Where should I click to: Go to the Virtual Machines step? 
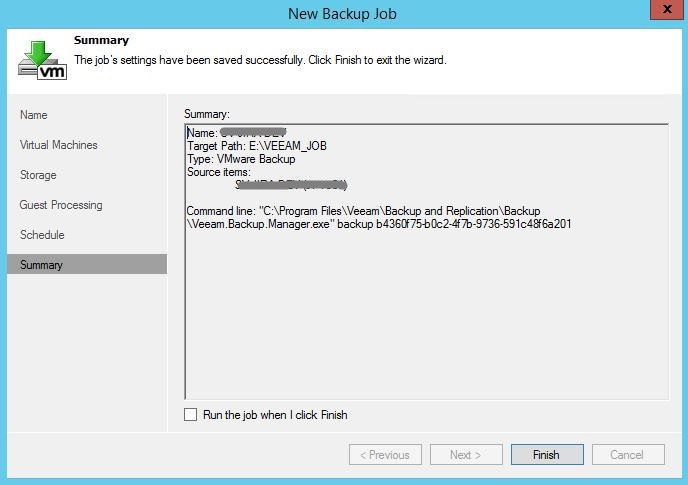click(58, 145)
